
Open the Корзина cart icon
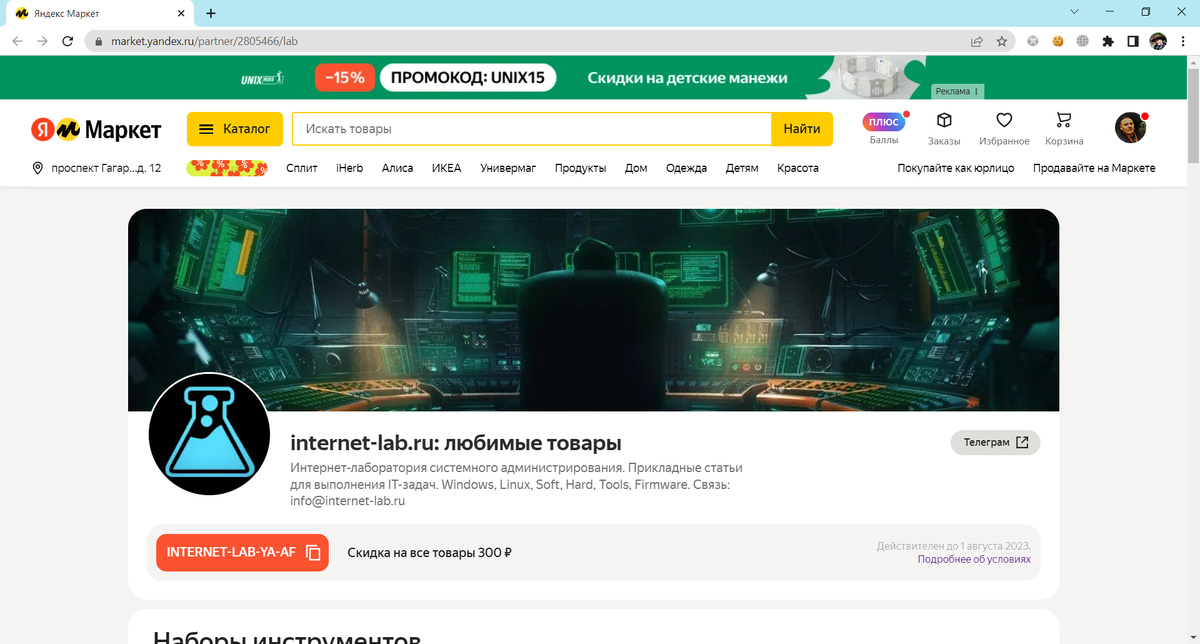tap(1064, 128)
